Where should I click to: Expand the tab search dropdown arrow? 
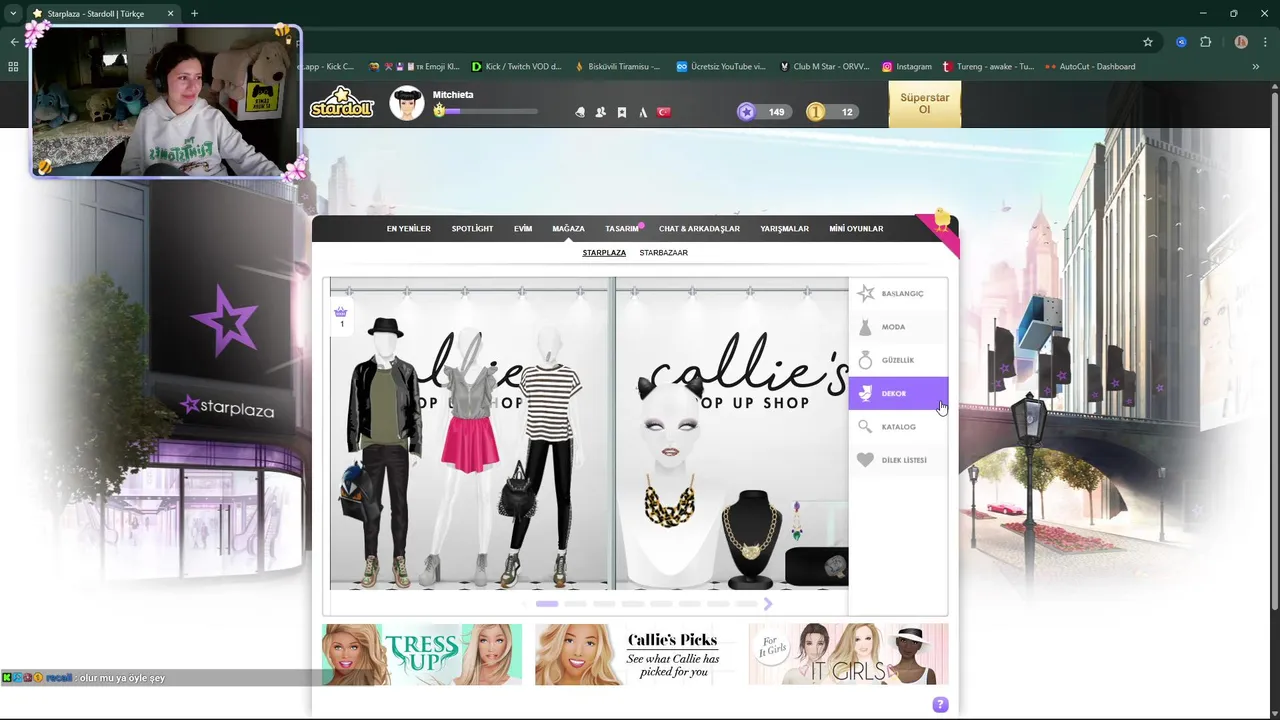point(13,14)
